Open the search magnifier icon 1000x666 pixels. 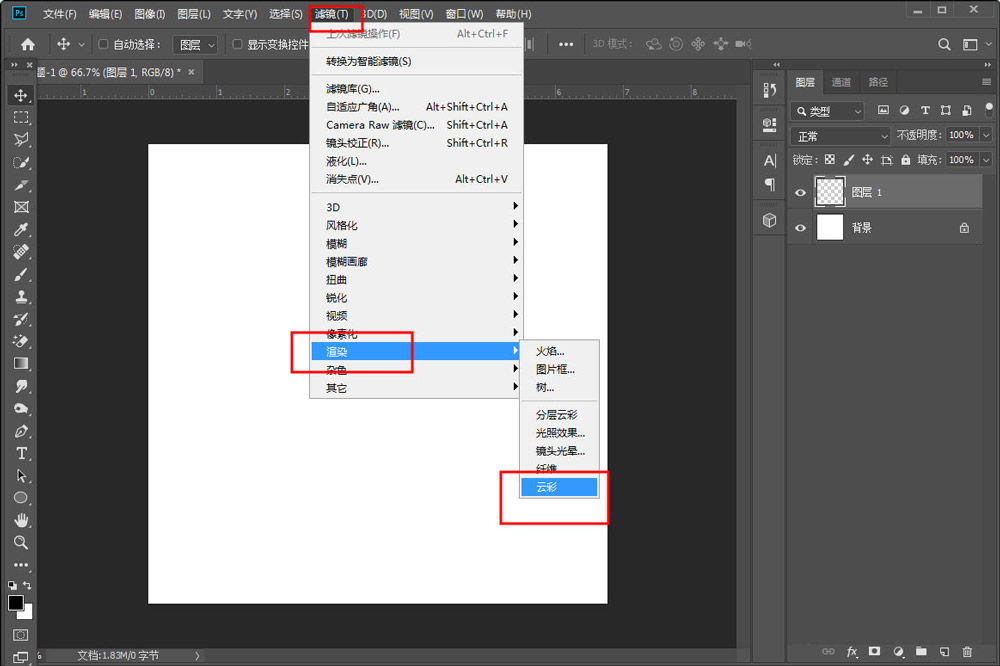pyautogui.click(x=944, y=44)
